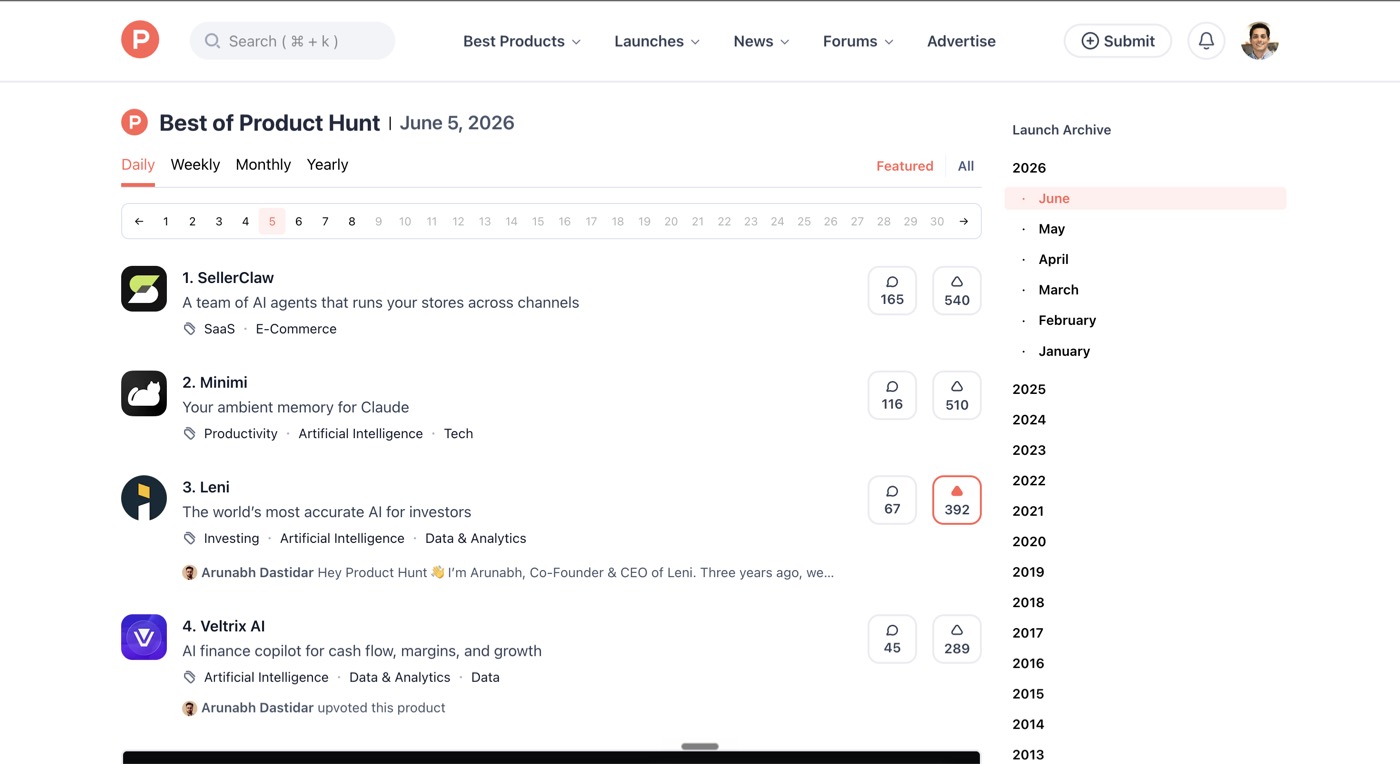The image size is (1400, 764).
Task: Switch to the Weekly tab
Action: tap(195, 165)
